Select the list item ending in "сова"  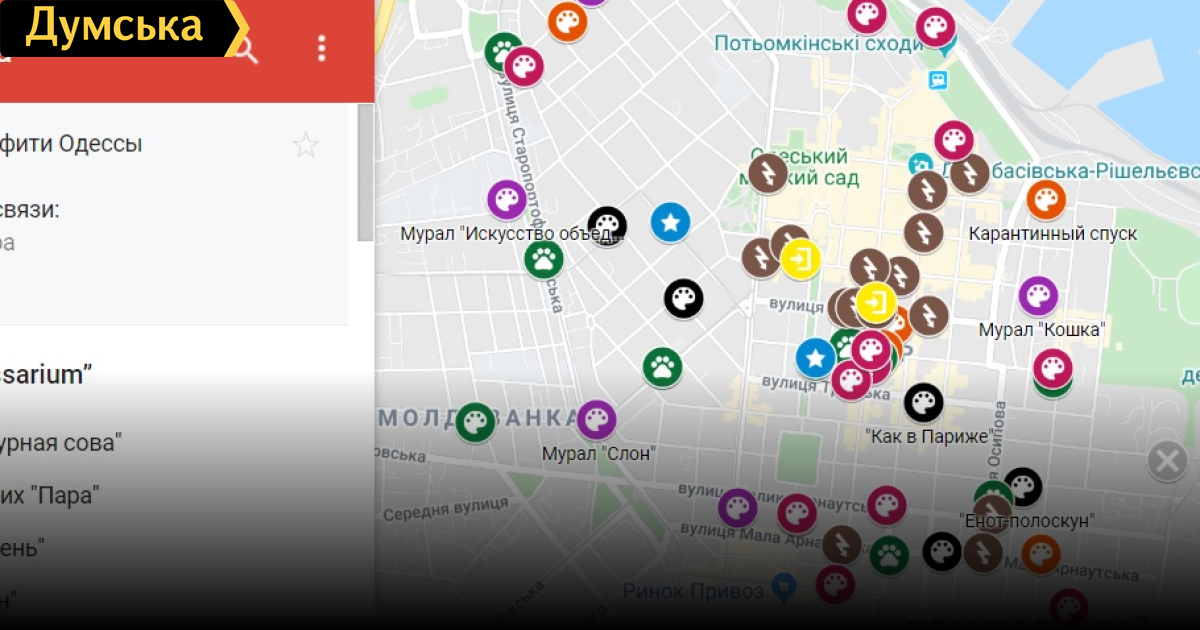pyautogui.click(x=60, y=442)
